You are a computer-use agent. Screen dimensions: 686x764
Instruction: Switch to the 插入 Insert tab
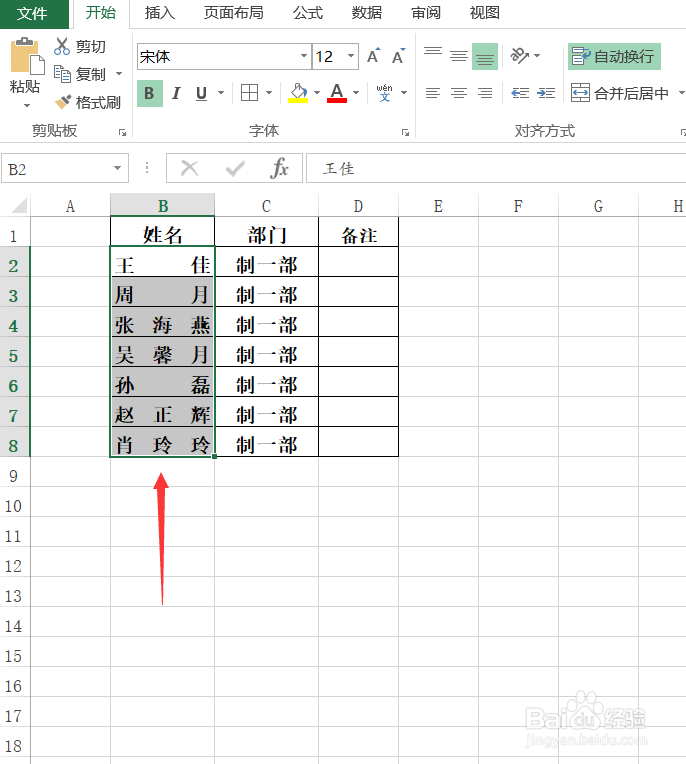(159, 13)
